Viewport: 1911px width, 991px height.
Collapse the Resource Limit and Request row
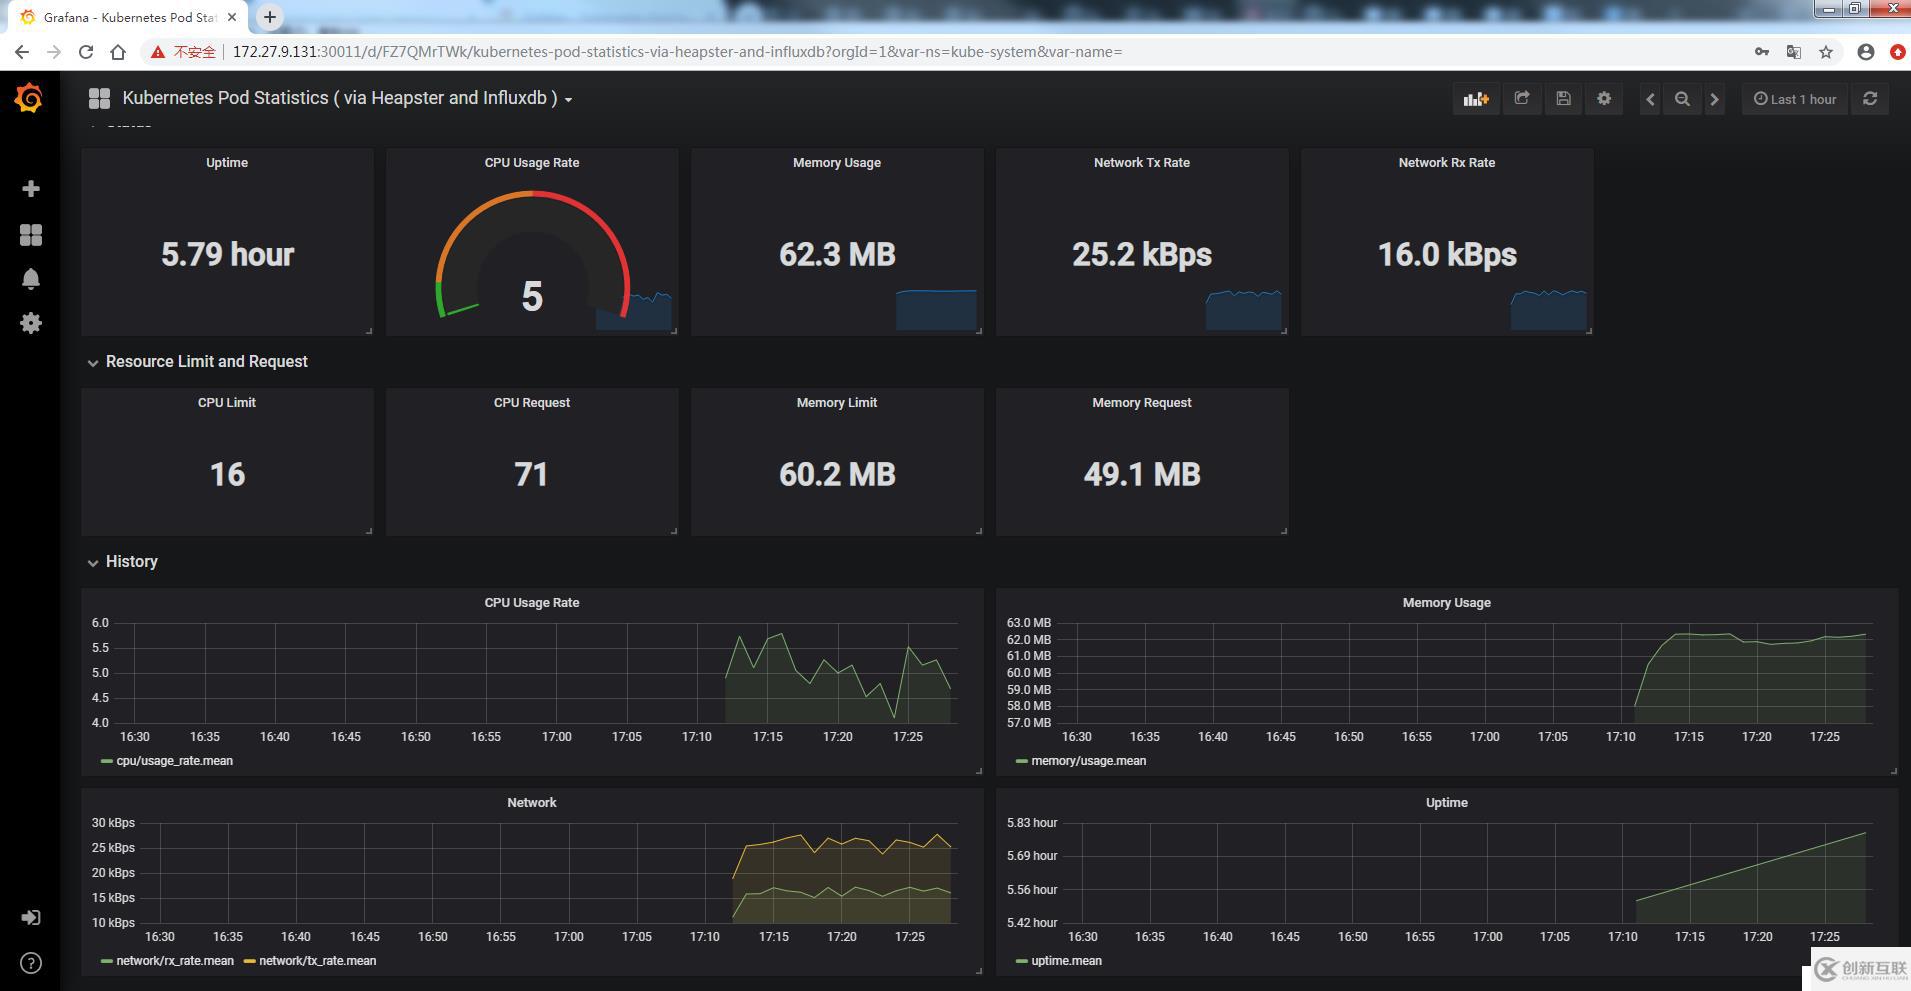pyautogui.click(x=206, y=362)
